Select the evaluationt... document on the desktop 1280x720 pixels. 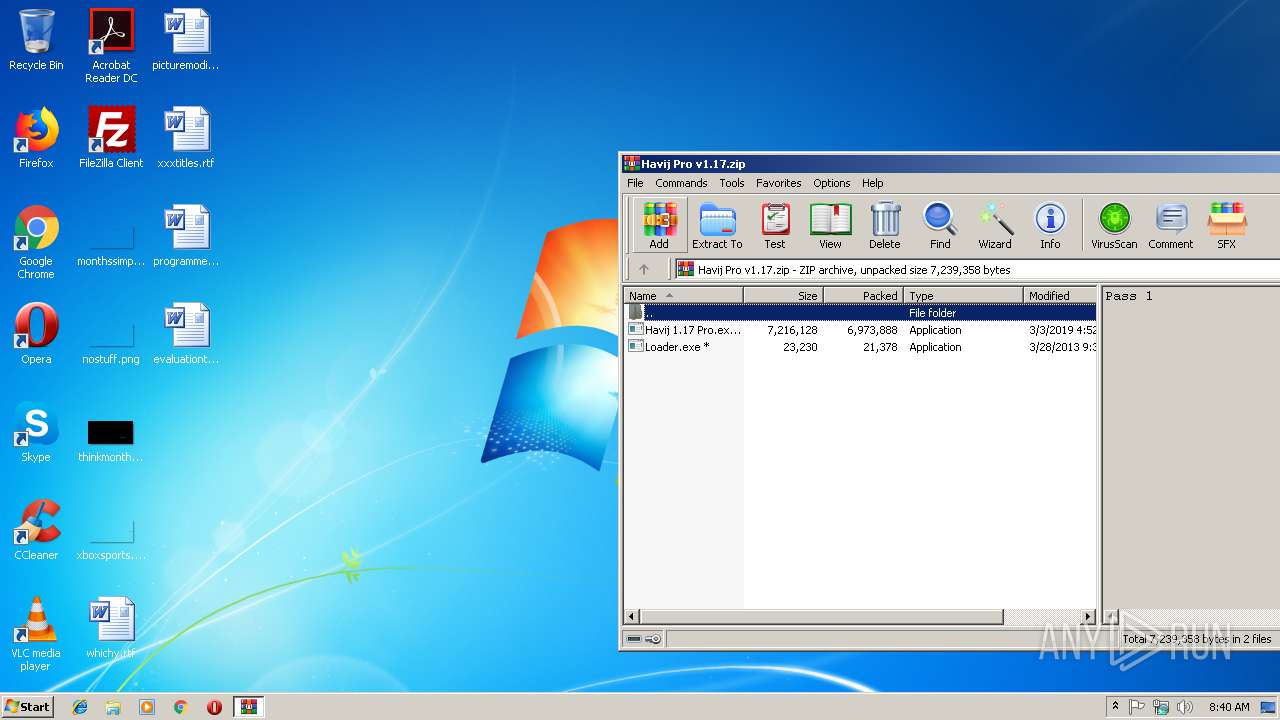[186, 334]
